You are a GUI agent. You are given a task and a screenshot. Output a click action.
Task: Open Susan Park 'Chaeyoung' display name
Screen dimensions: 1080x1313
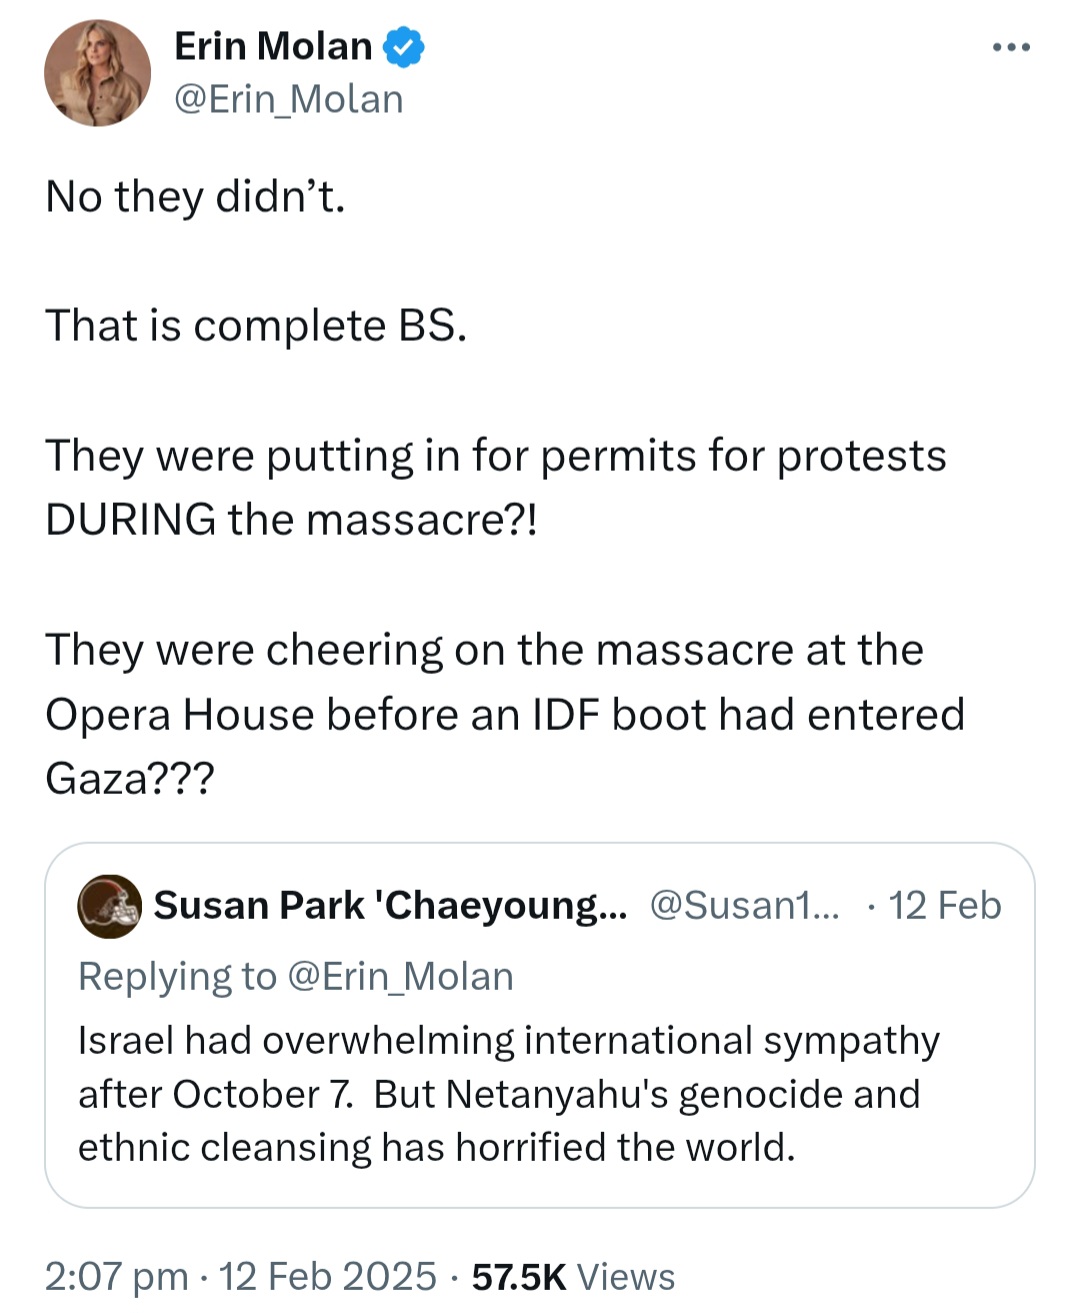[x=390, y=905]
